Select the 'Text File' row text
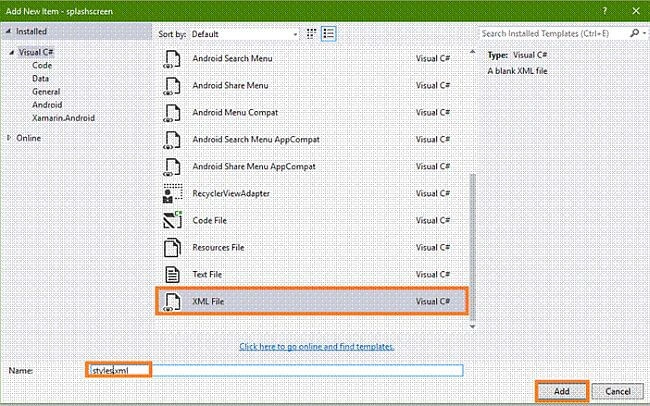 [207, 275]
